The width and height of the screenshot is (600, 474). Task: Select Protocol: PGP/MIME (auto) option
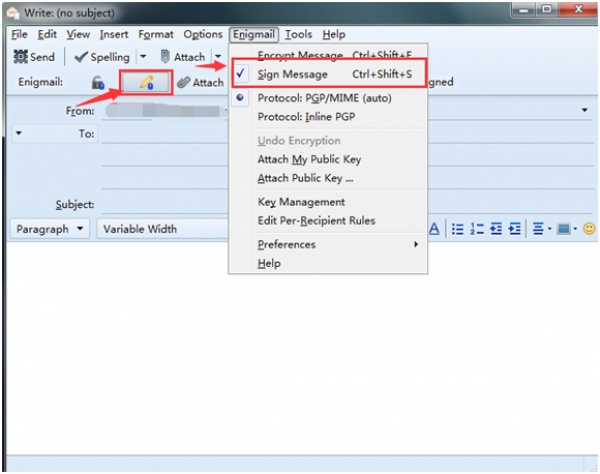coord(328,98)
